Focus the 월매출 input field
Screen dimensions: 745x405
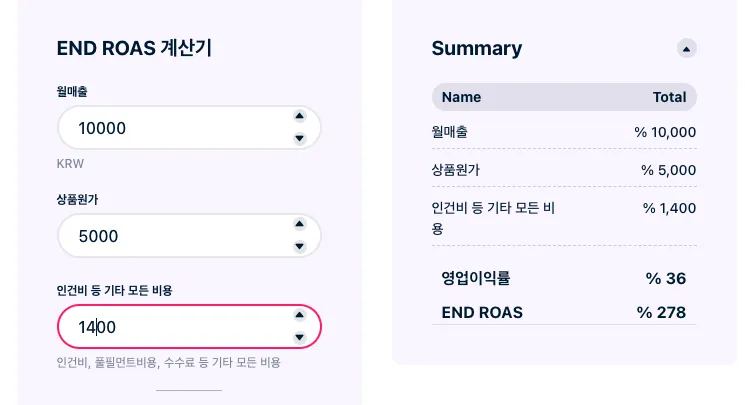click(x=170, y=128)
